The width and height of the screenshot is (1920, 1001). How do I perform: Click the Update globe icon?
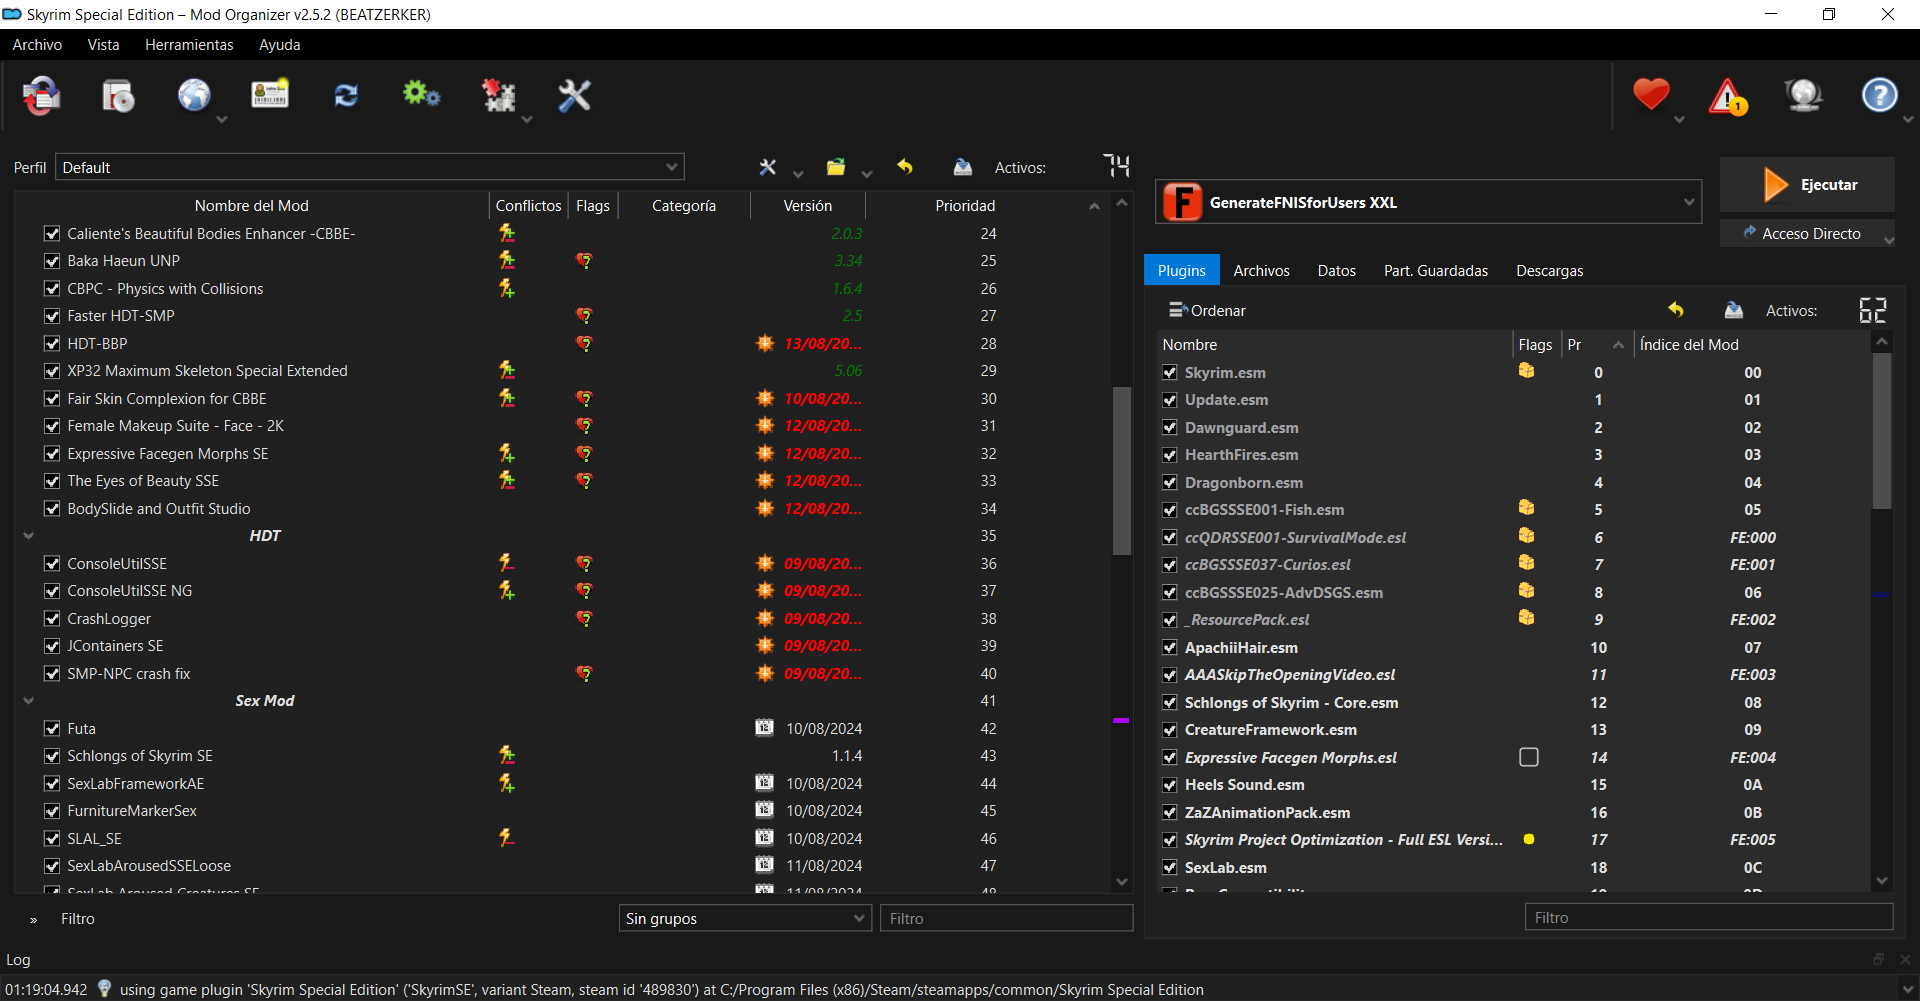pyautogui.click(x=1804, y=96)
